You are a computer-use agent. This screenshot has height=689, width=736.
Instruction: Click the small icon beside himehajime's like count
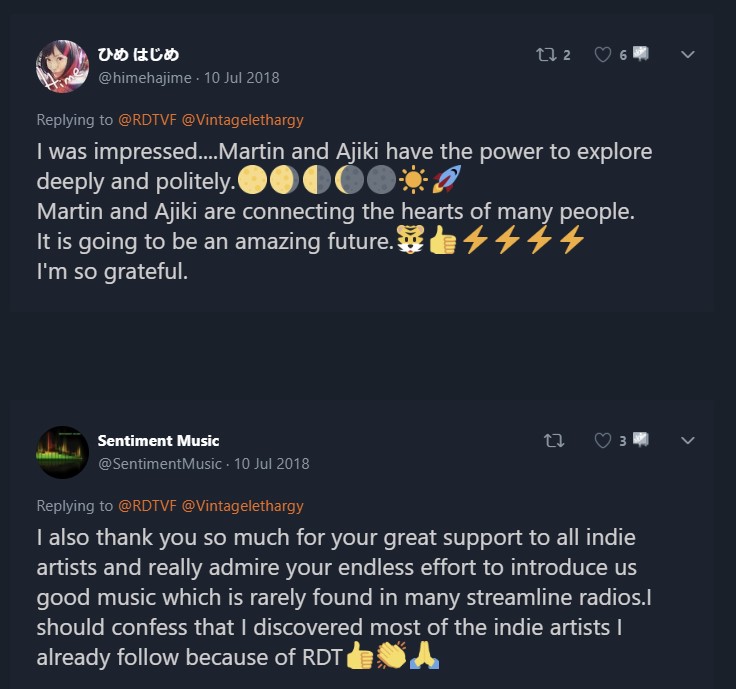click(x=640, y=54)
